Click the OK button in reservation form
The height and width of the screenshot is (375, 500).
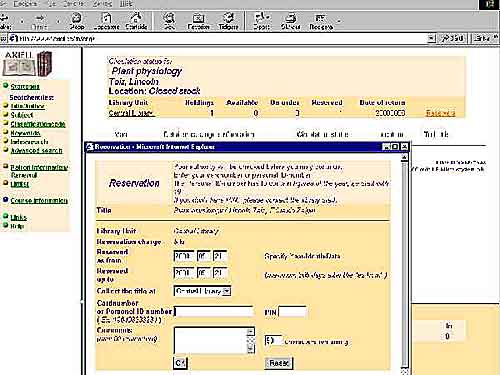[x=180, y=363]
